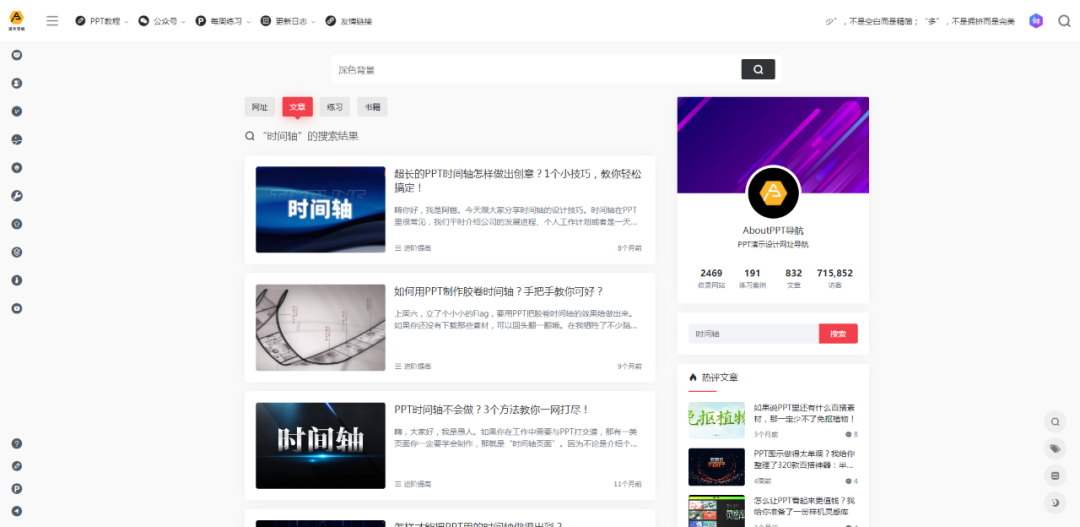Image resolution: width=1080 pixels, height=527 pixels.
Task: Expand the PPT教程 dropdown menu
Action: point(102,21)
